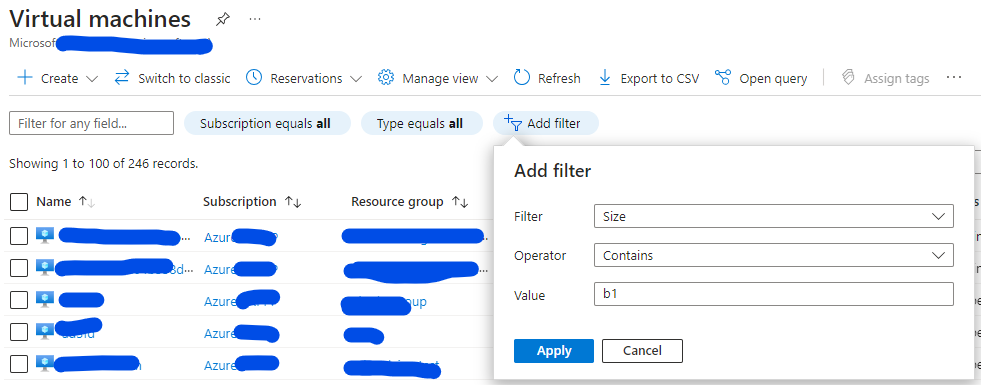The image size is (981, 385).
Task: Switch to classic view
Action: point(173,78)
